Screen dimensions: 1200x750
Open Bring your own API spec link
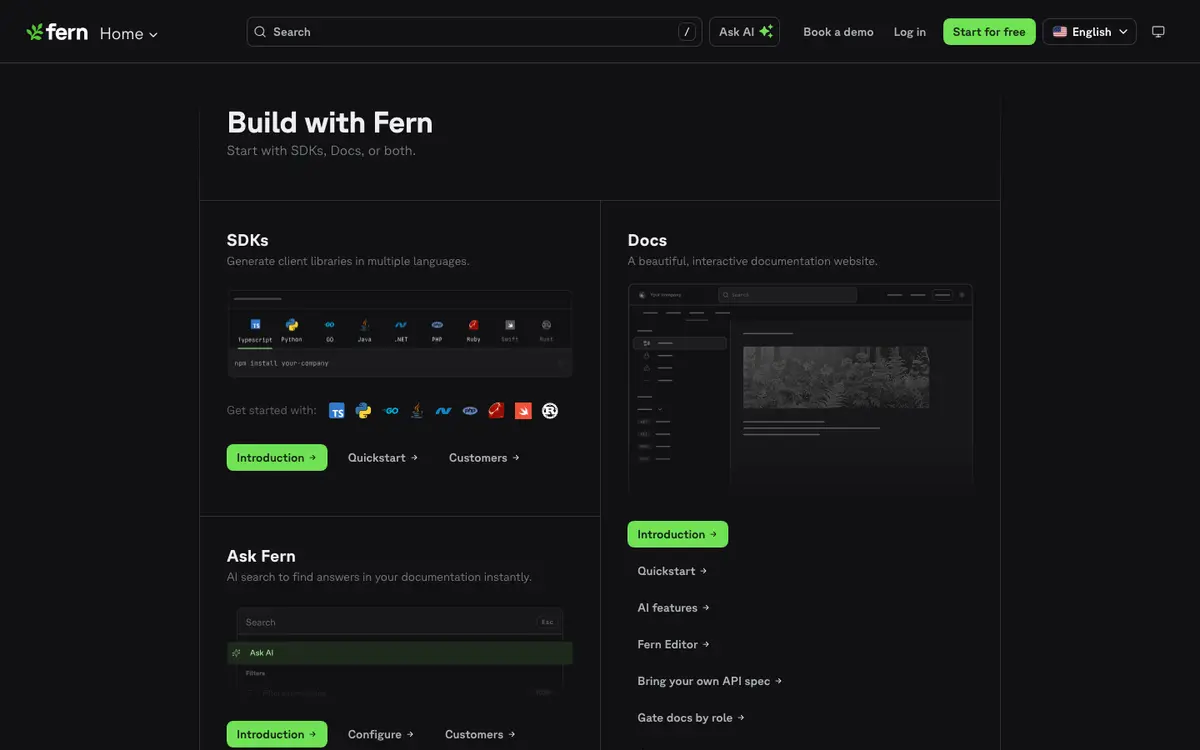(710, 681)
